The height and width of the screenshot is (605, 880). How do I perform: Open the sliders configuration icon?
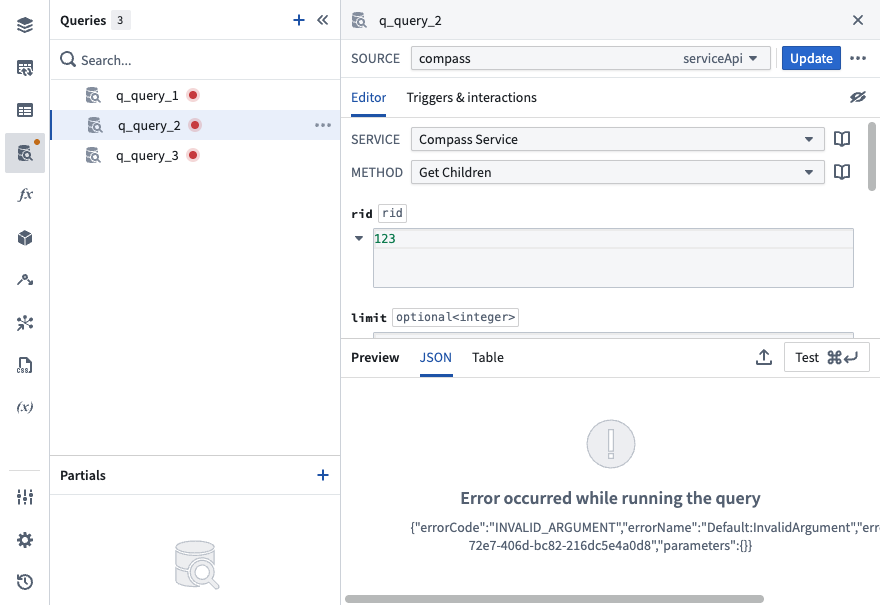tap(25, 497)
